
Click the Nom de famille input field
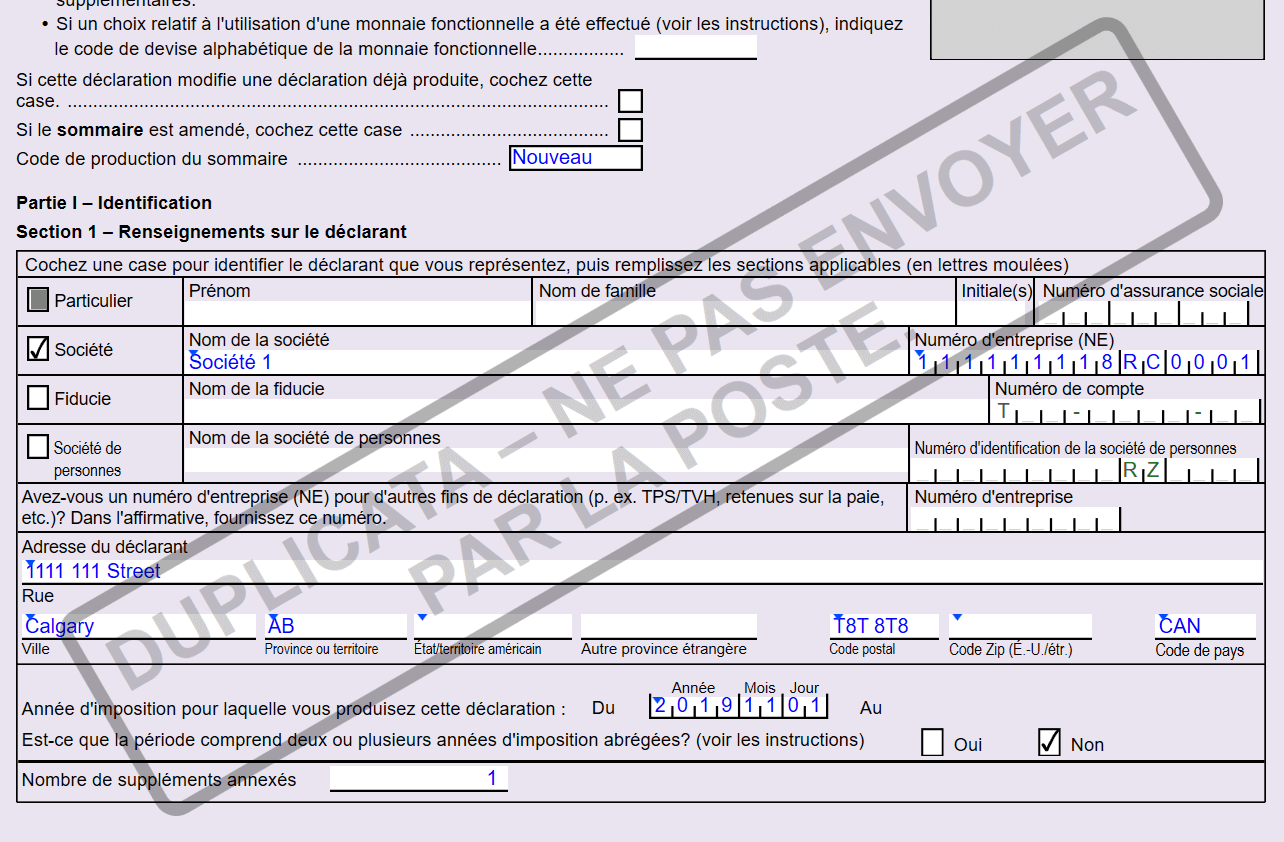click(x=745, y=312)
